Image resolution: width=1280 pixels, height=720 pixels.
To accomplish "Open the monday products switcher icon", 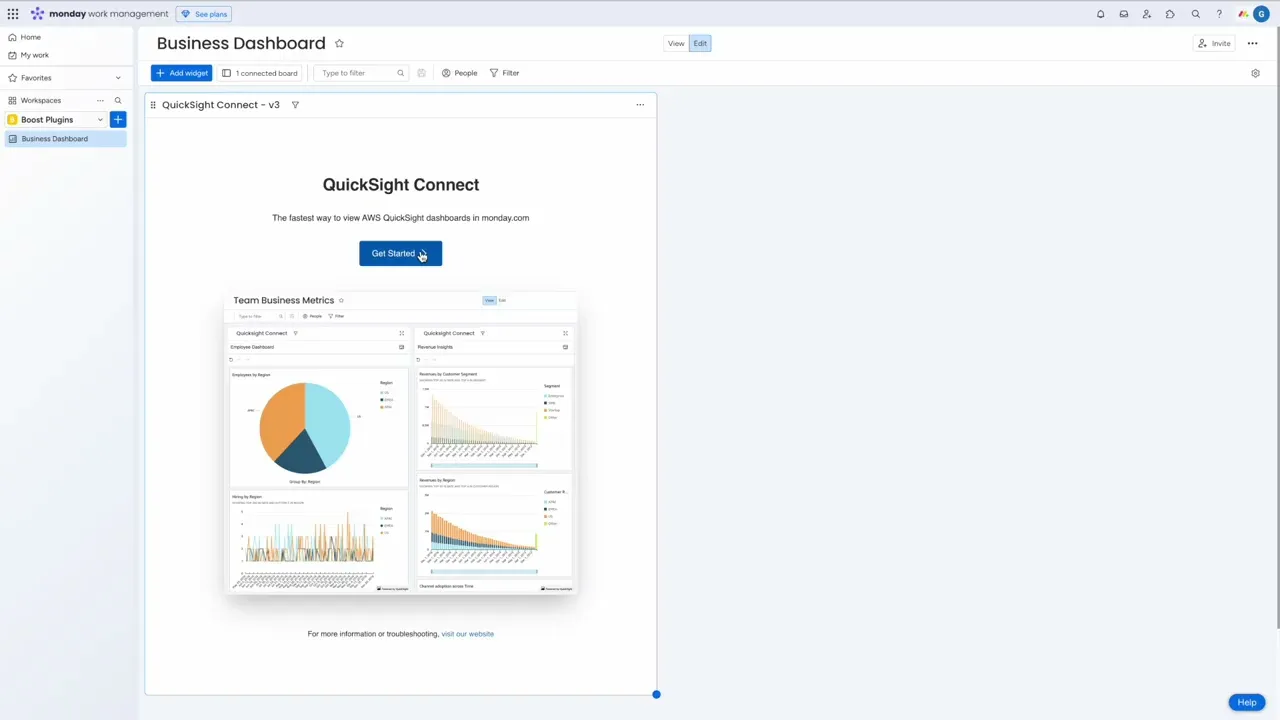I will tap(1243, 14).
